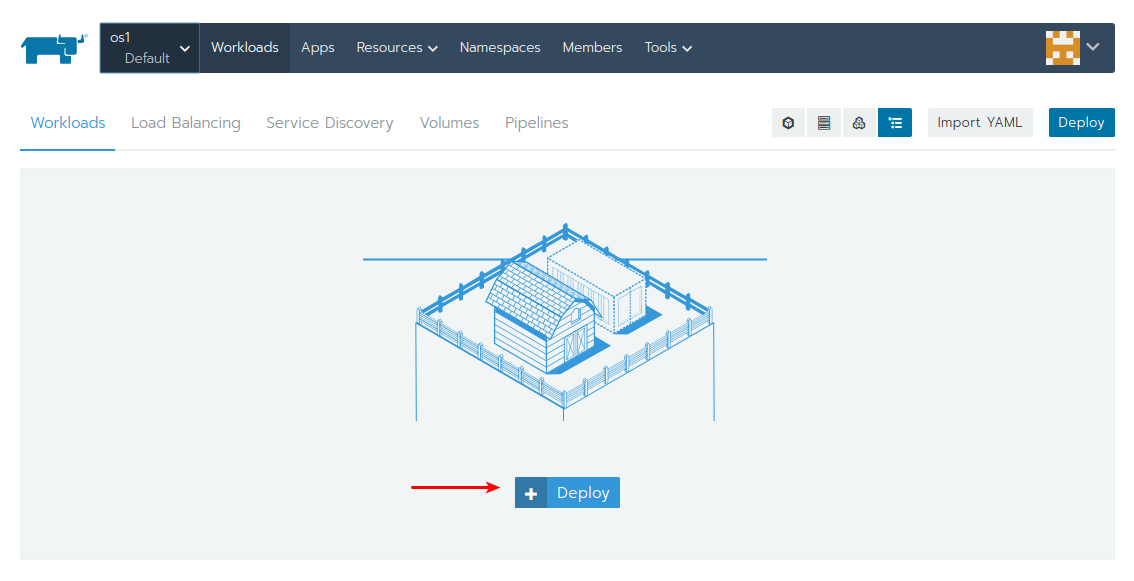
Task: Select the Members menu item
Action: [x=592, y=47]
